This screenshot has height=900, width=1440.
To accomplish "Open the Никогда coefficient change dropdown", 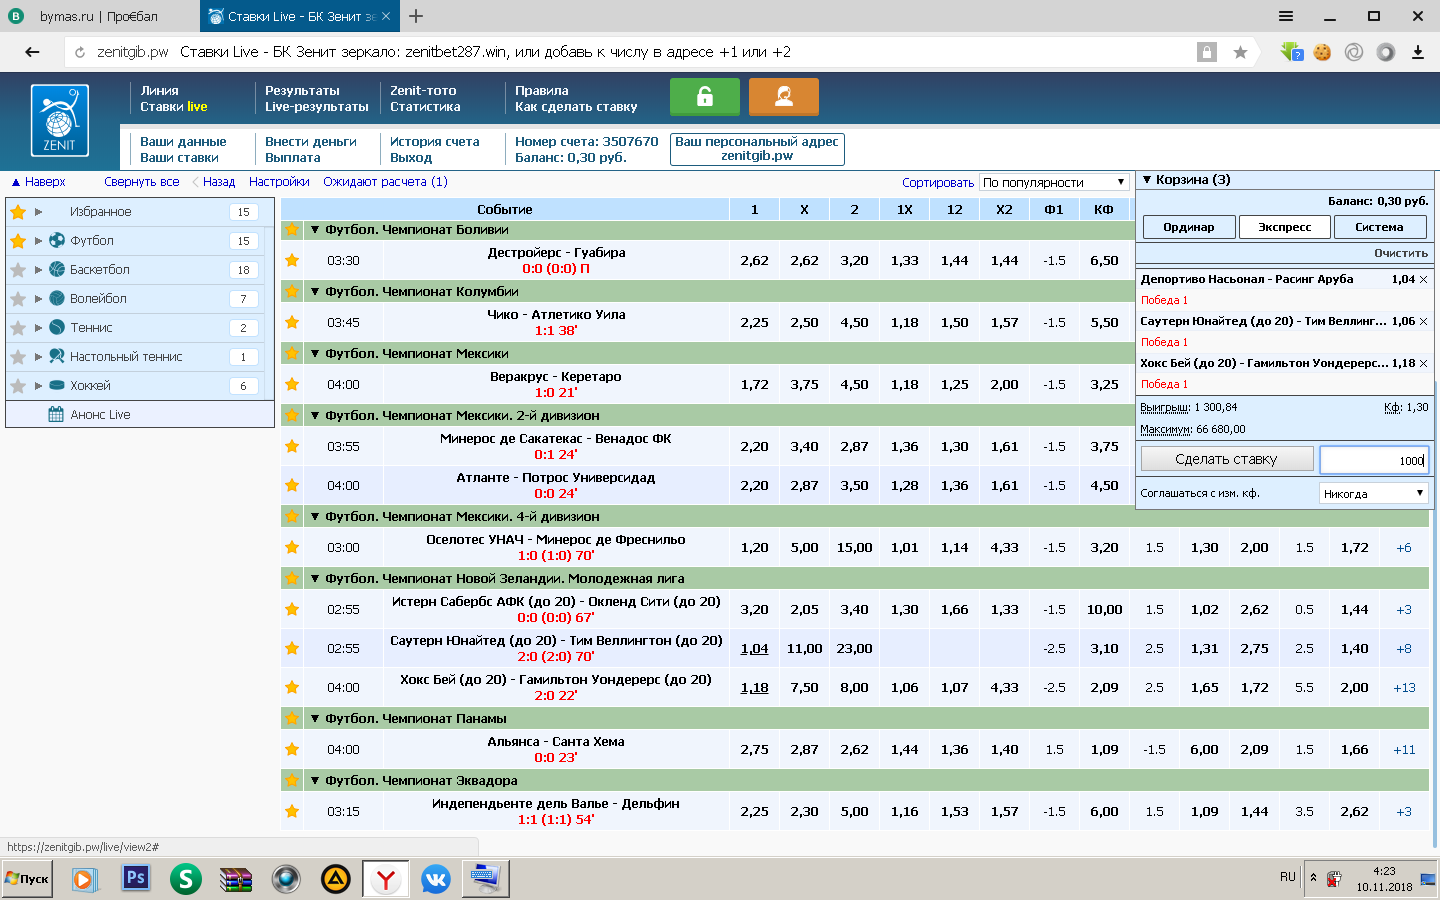I will (1373, 493).
